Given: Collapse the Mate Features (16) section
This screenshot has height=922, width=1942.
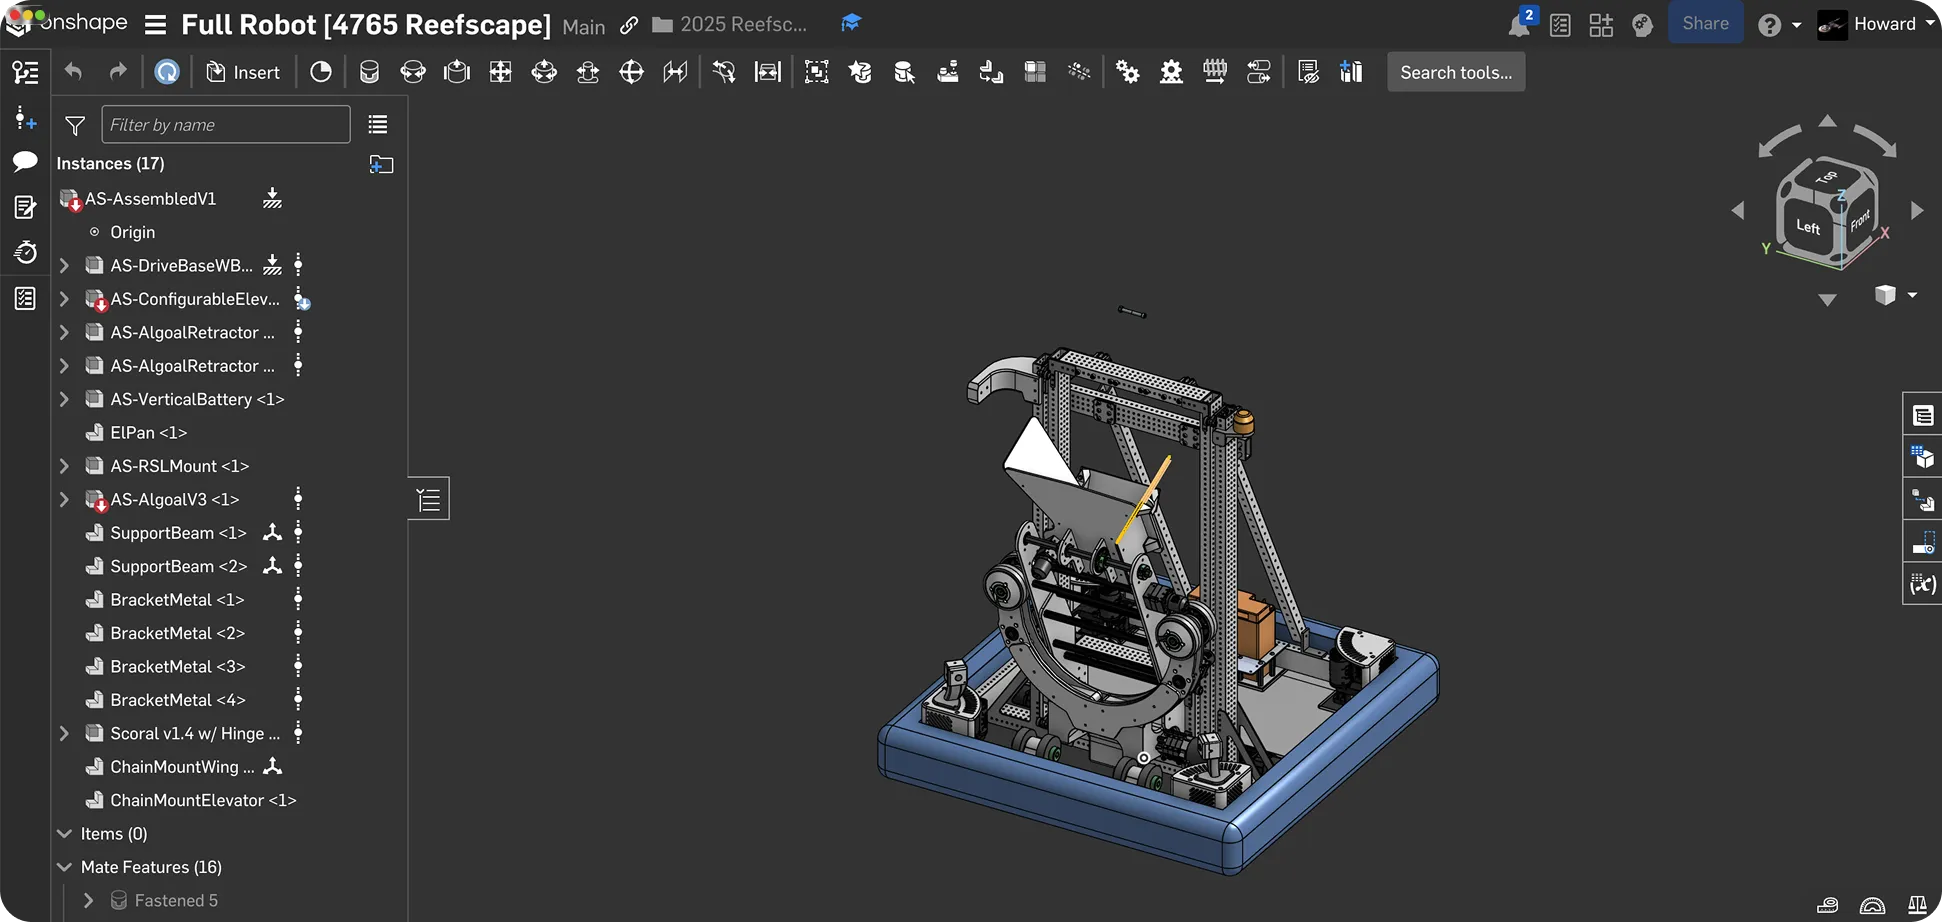Looking at the screenshot, I should coord(64,867).
